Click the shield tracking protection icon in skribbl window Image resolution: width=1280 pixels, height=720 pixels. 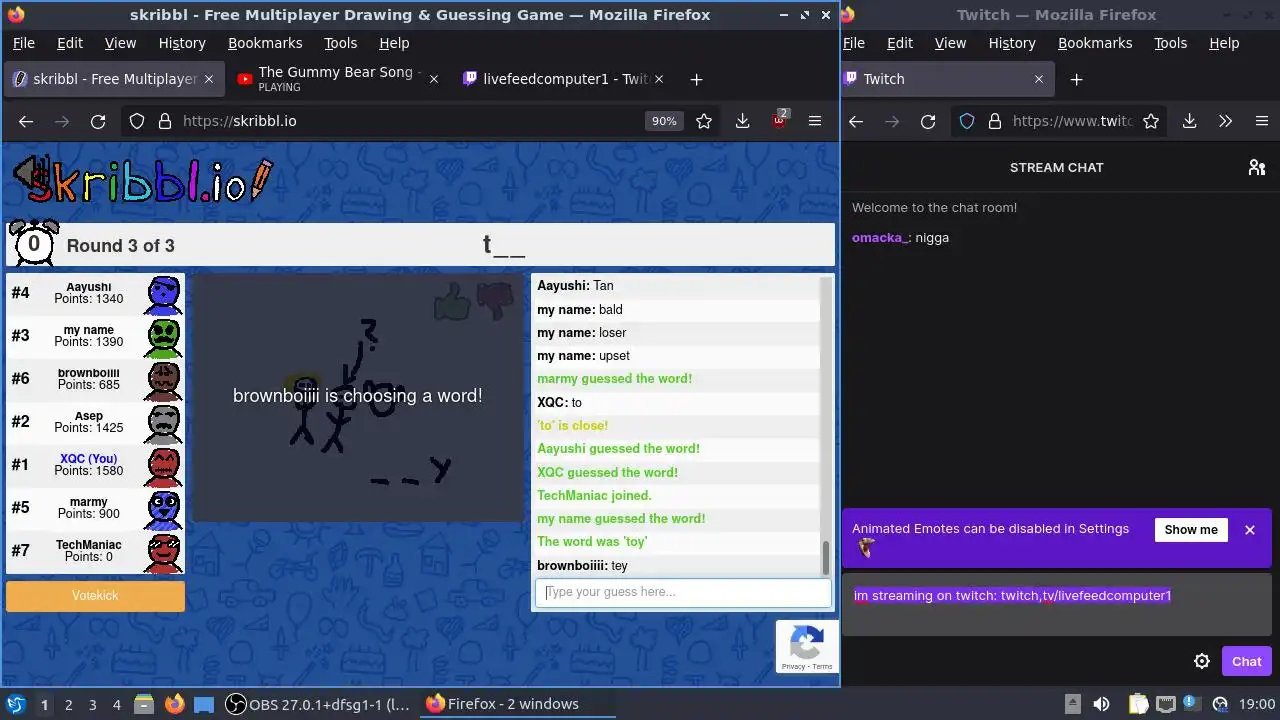tap(137, 121)
